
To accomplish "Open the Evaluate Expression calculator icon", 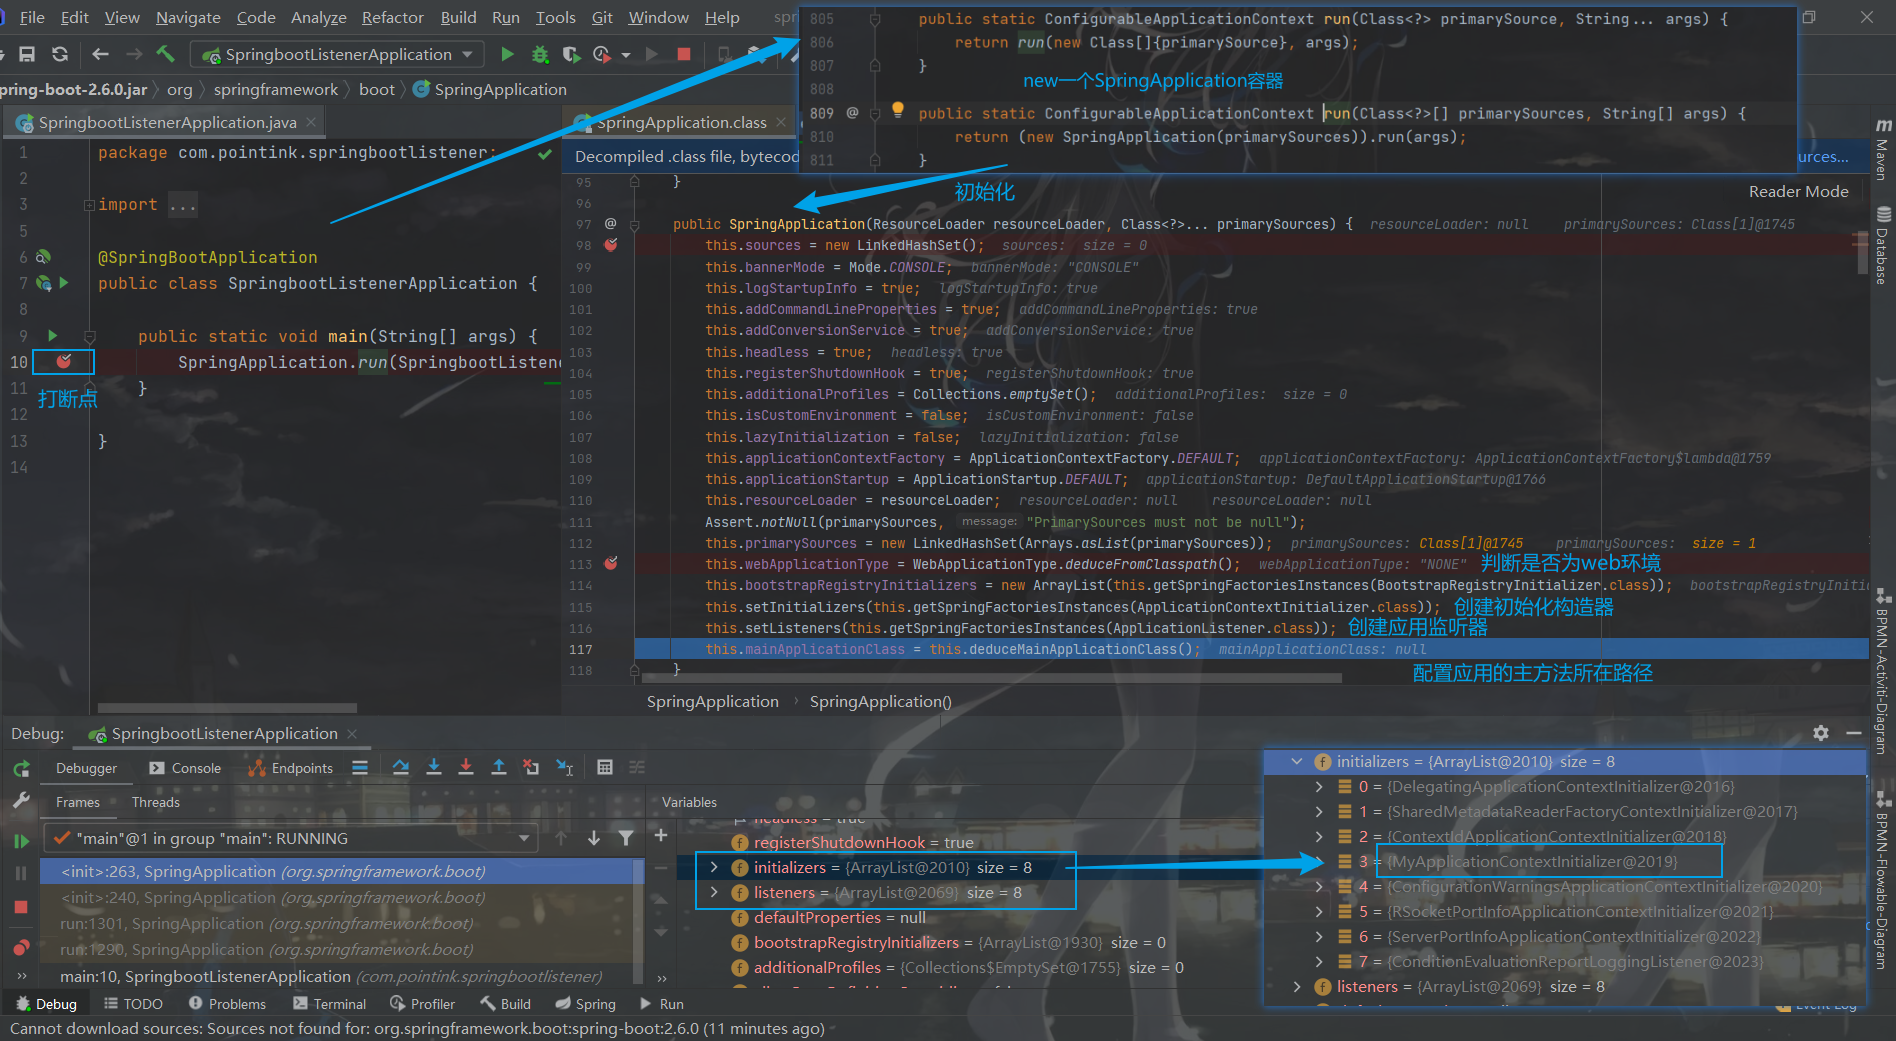I will click(605, 767).
